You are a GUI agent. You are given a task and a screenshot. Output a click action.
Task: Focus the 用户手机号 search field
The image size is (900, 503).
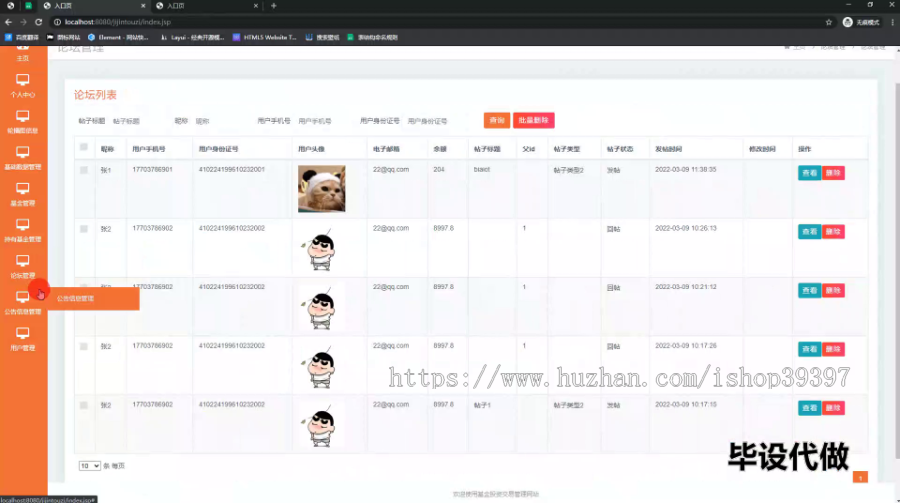point(323,121)
